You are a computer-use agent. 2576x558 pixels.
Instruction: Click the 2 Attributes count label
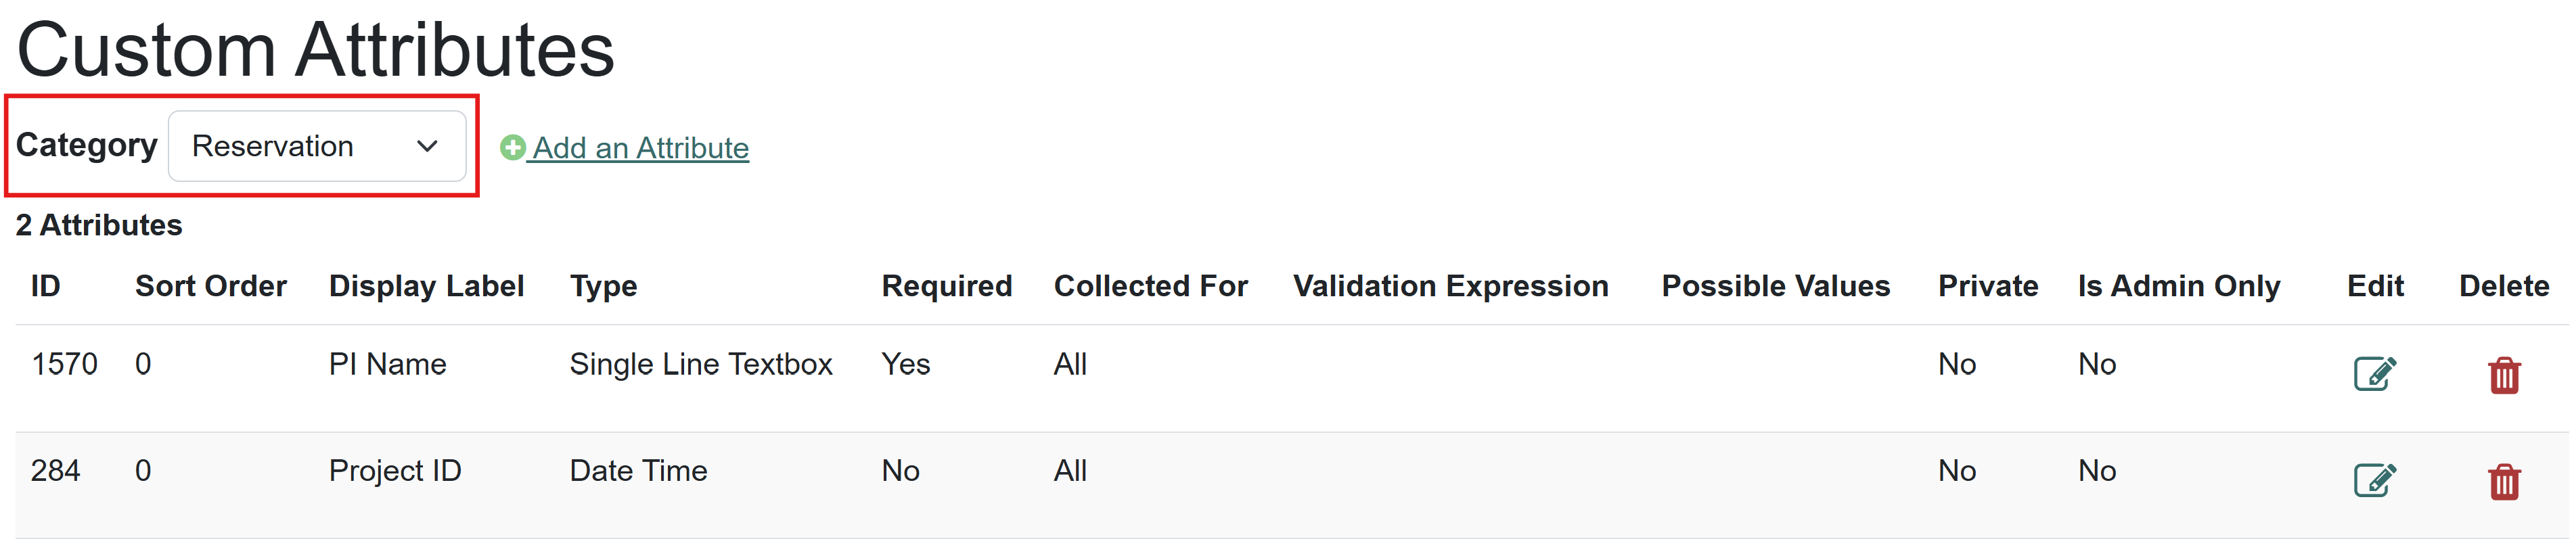(x=99, y=225)
